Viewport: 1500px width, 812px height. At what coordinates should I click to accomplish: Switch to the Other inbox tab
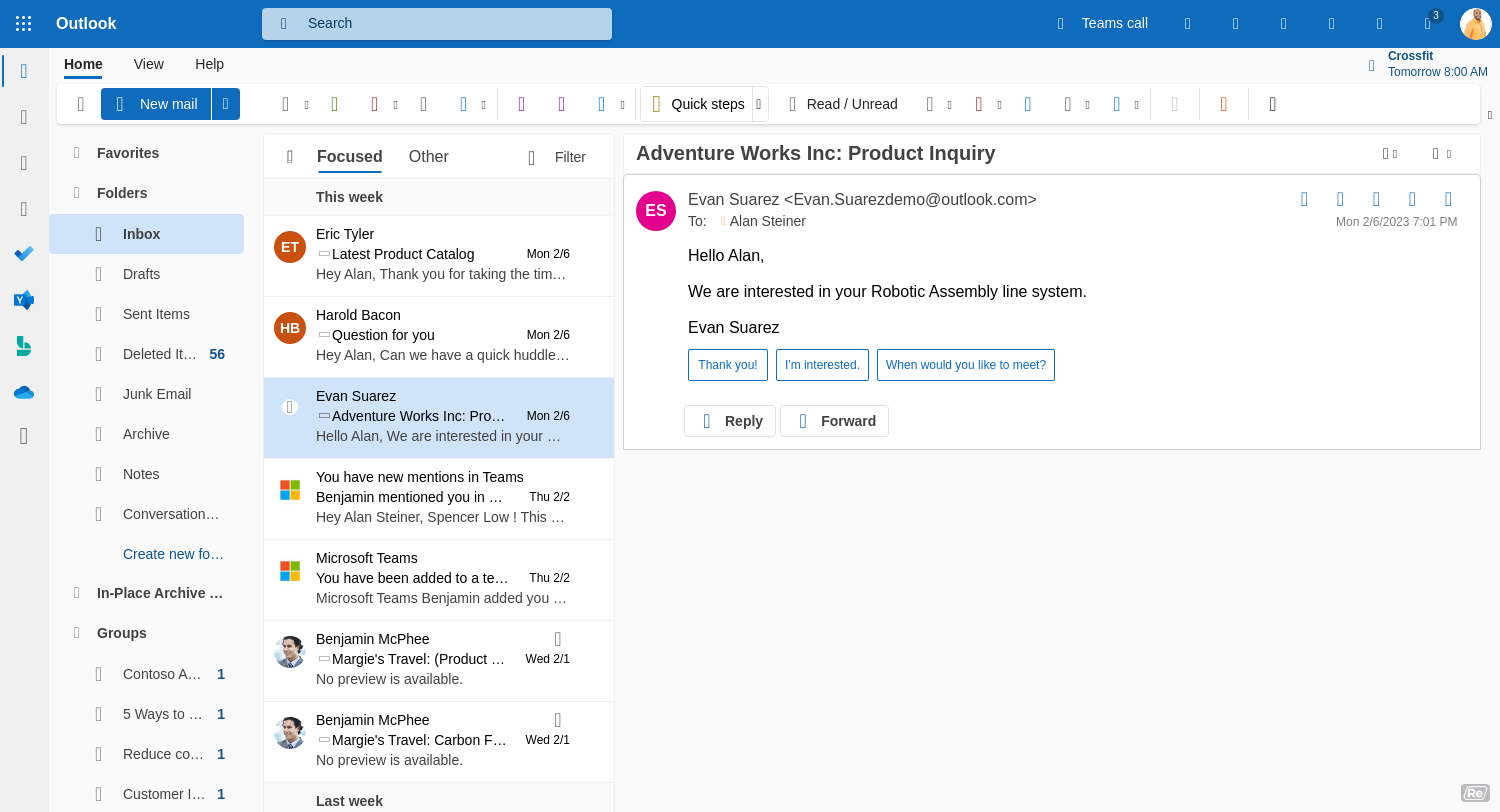[428, 157]
